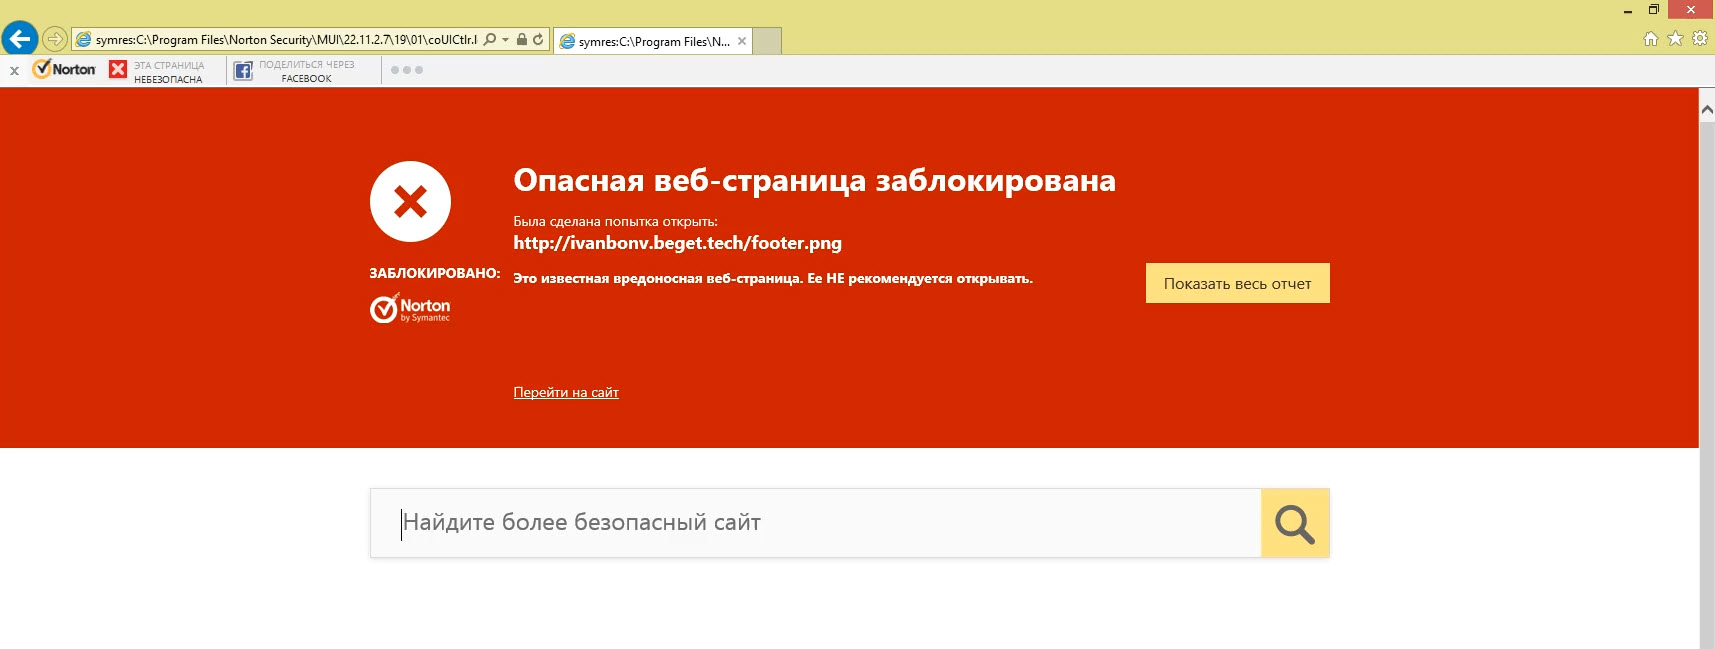Click the 'ЗАБЛОКИРОВАНО:' label

click(434, 273)
